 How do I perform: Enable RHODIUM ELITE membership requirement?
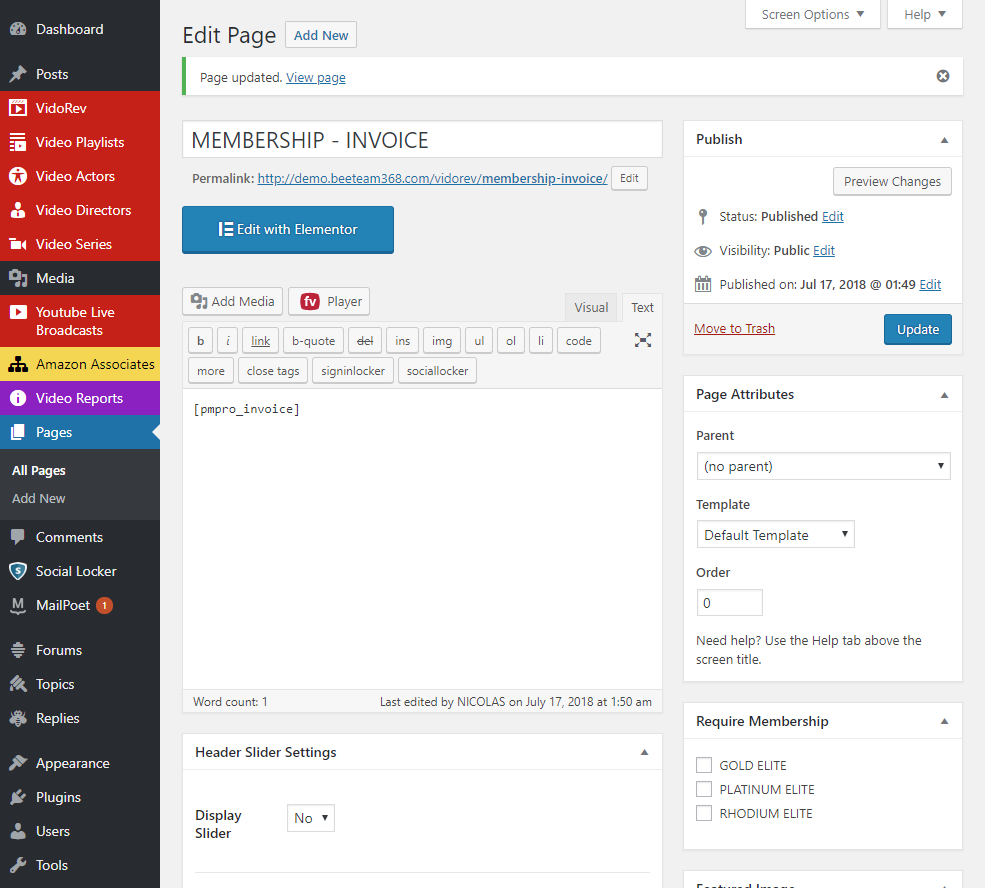pos(704,813)
